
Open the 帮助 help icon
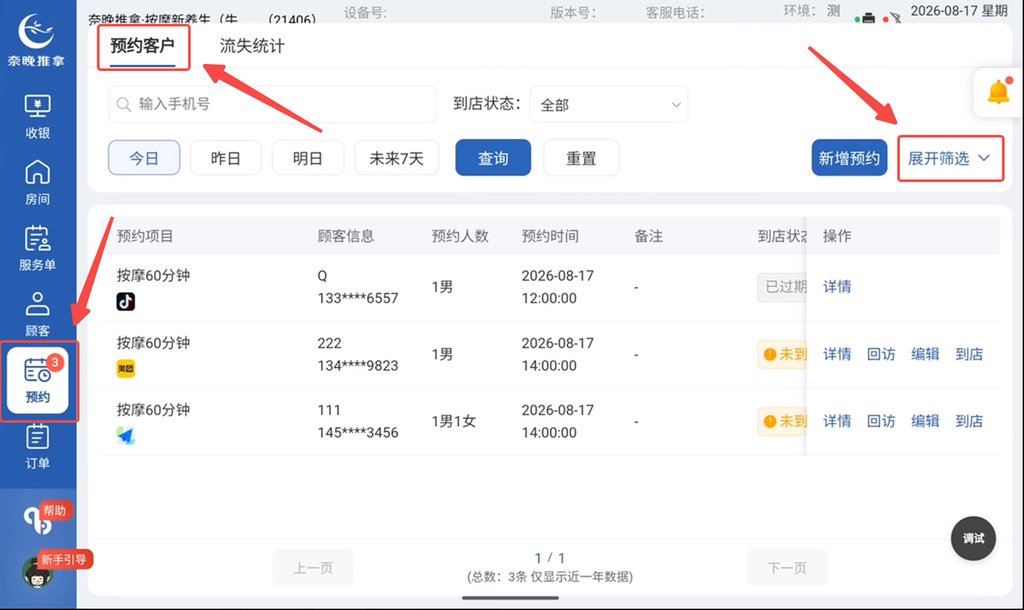[40, 519]
